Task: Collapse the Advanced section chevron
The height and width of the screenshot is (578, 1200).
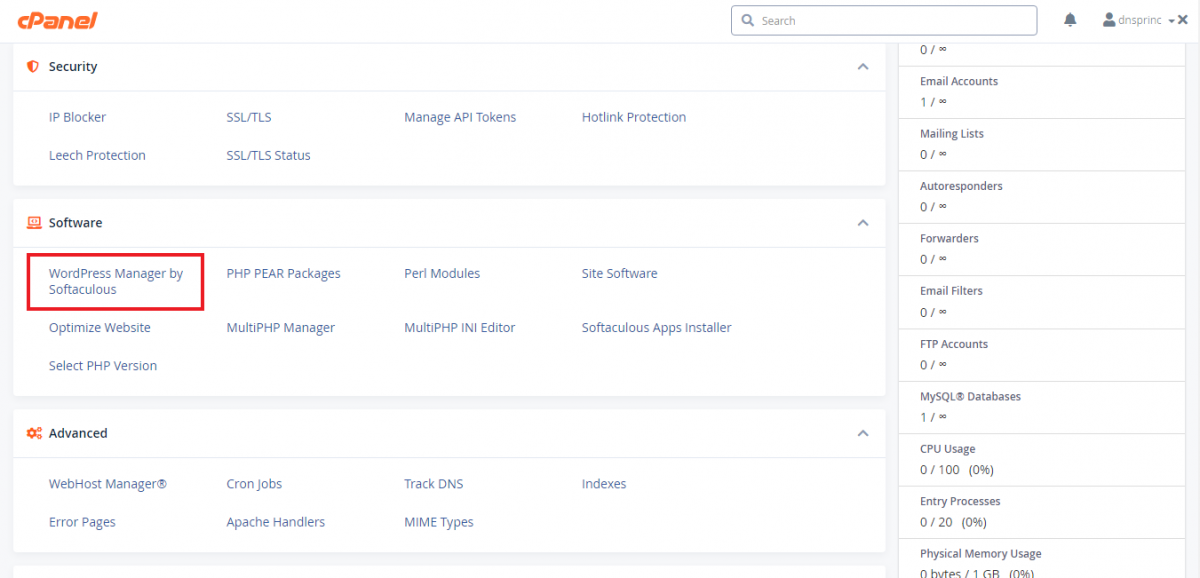Action: [x=863, y=433]
